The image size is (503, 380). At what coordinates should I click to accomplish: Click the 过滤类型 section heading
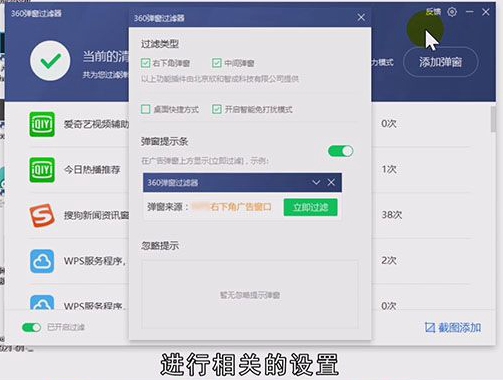click(x=160, y=44)
